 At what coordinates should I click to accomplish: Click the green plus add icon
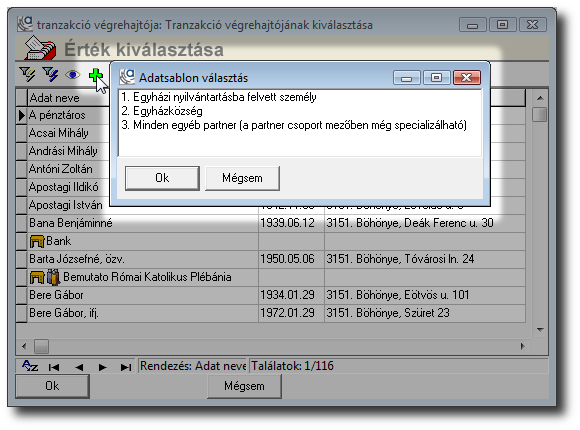pos(96,75)
